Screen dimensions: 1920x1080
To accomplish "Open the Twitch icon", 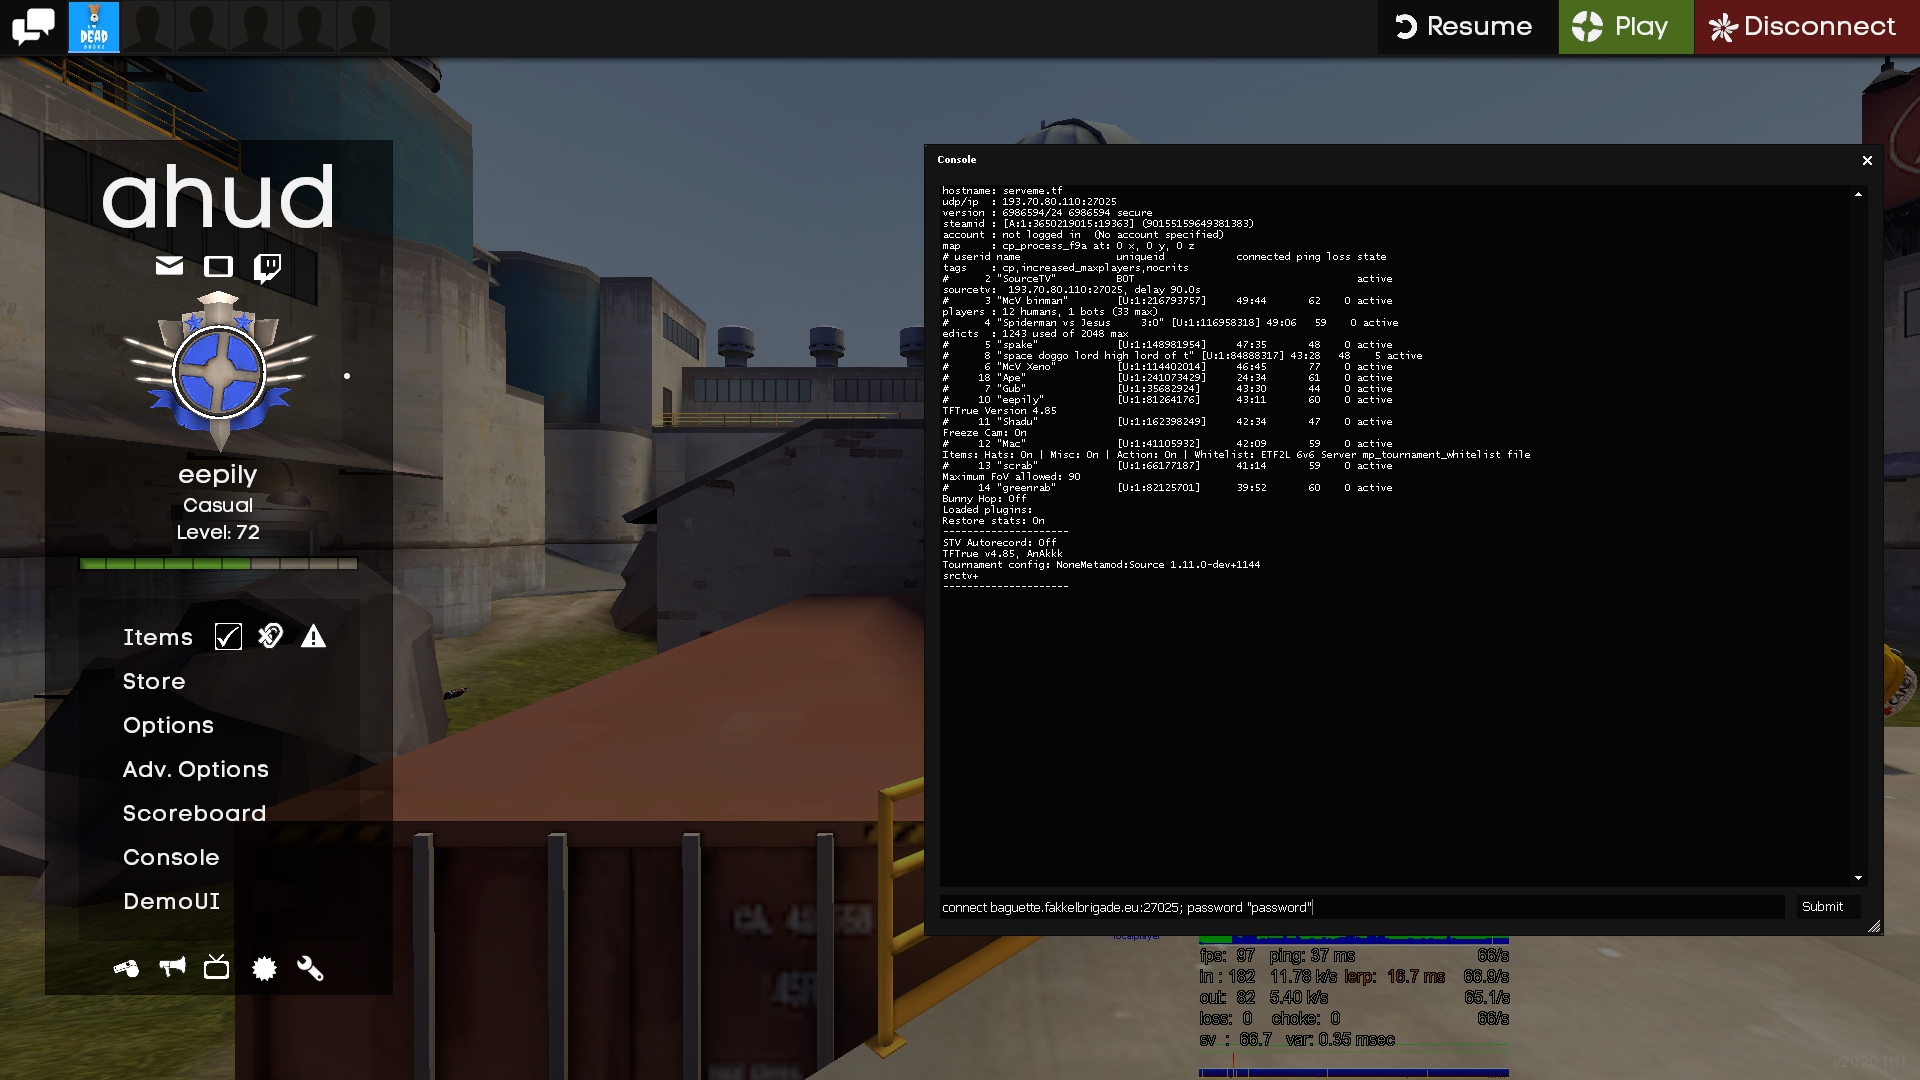I will pos(267,267).
